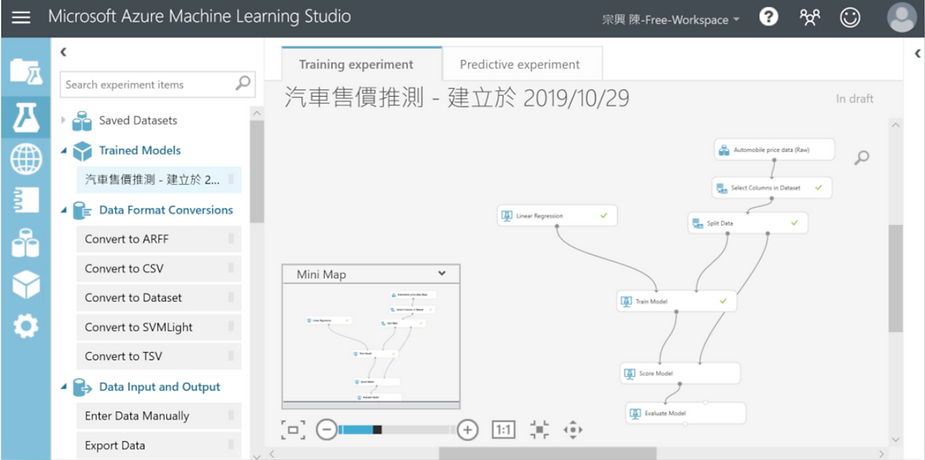Screen dimensions: 925x460
Task: Select the Select Columns in Dataset module
Action: click(772, 188)
